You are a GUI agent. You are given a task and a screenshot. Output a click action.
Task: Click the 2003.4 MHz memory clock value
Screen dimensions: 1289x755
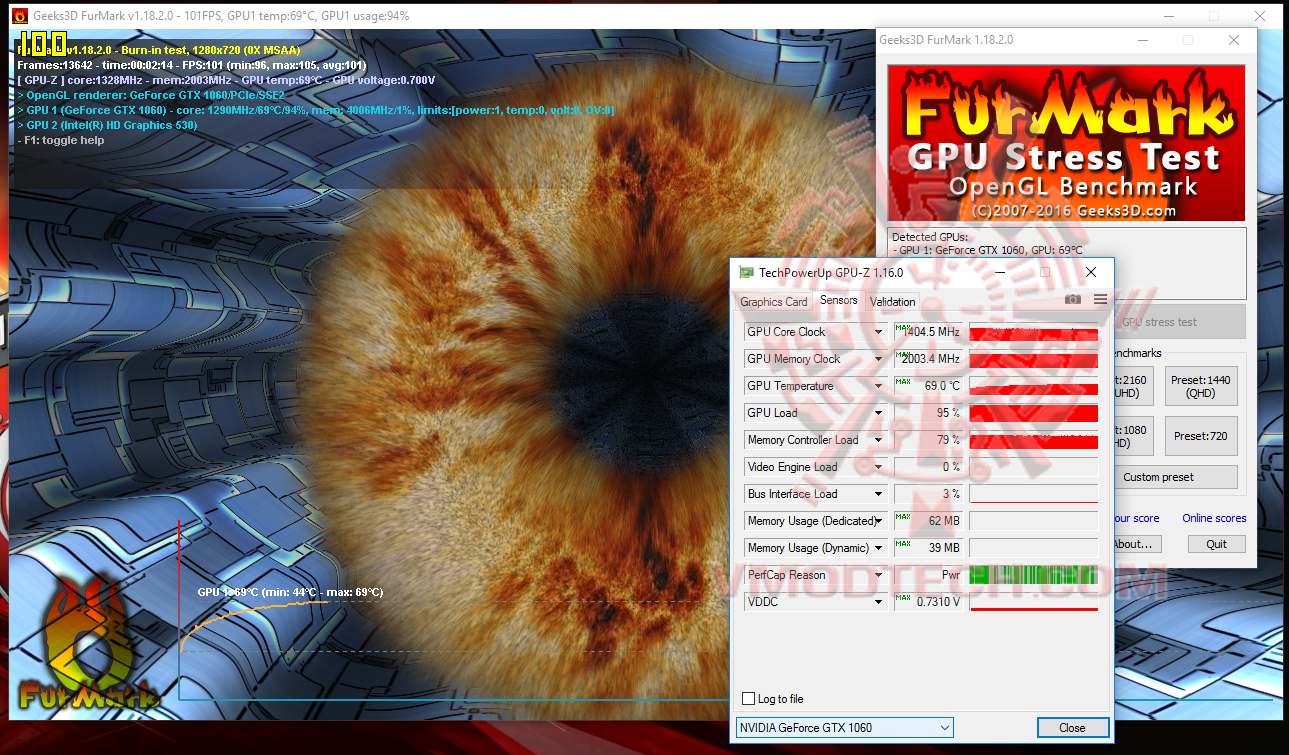tap(927, 359)
